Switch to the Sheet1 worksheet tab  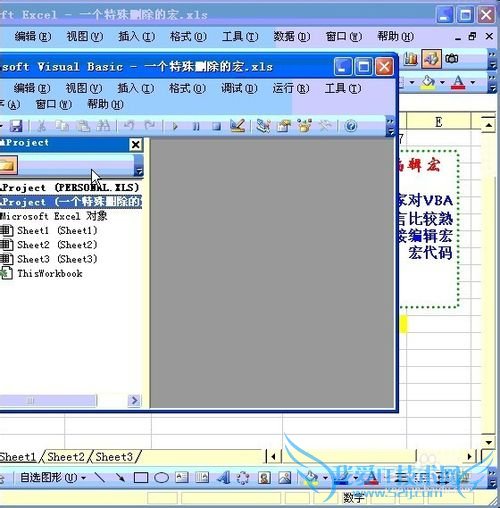click(x=18, y=457)
